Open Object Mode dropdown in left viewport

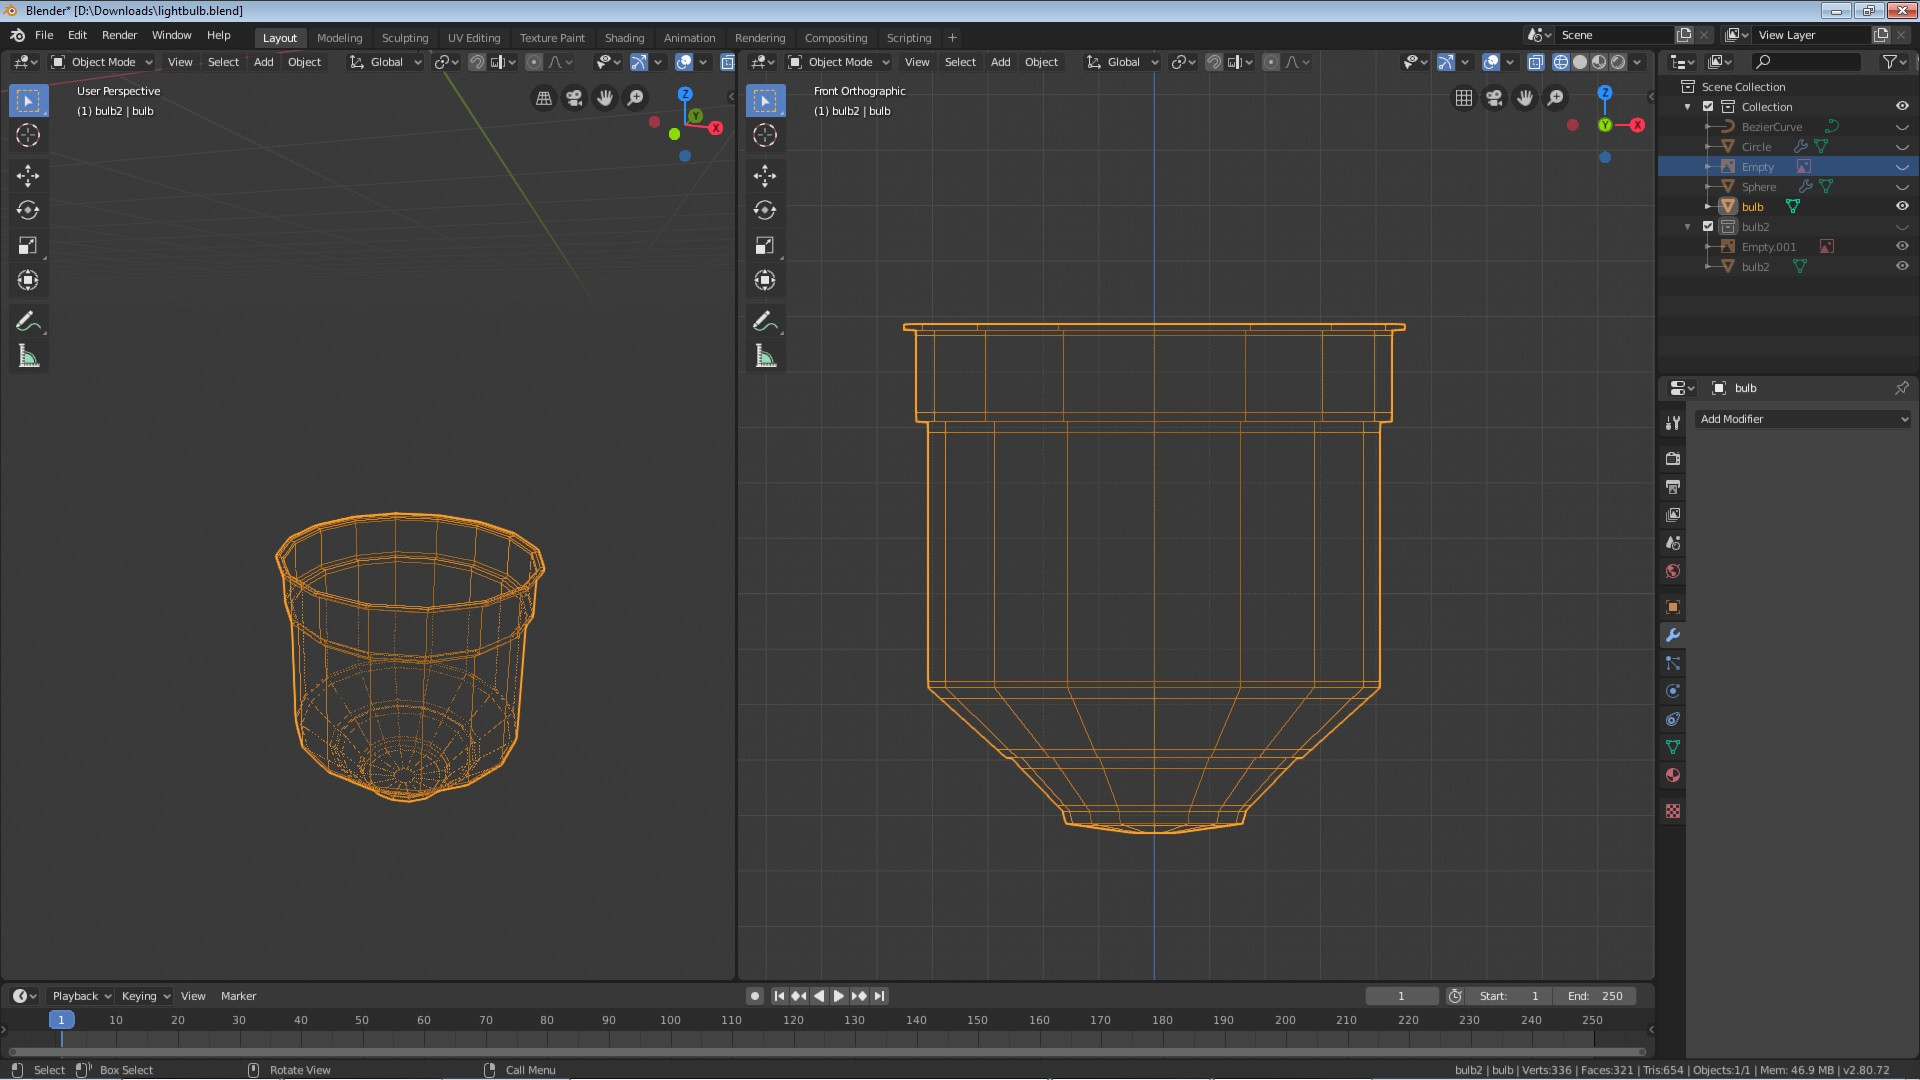[103, 62]
